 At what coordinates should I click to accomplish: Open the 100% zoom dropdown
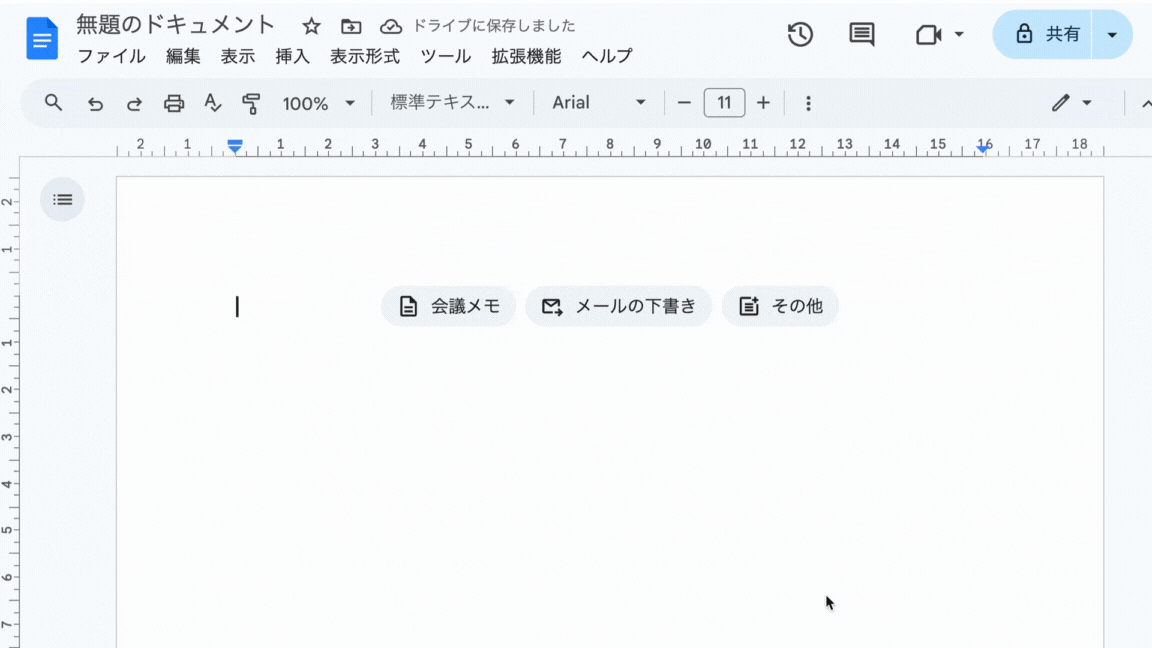318,104
